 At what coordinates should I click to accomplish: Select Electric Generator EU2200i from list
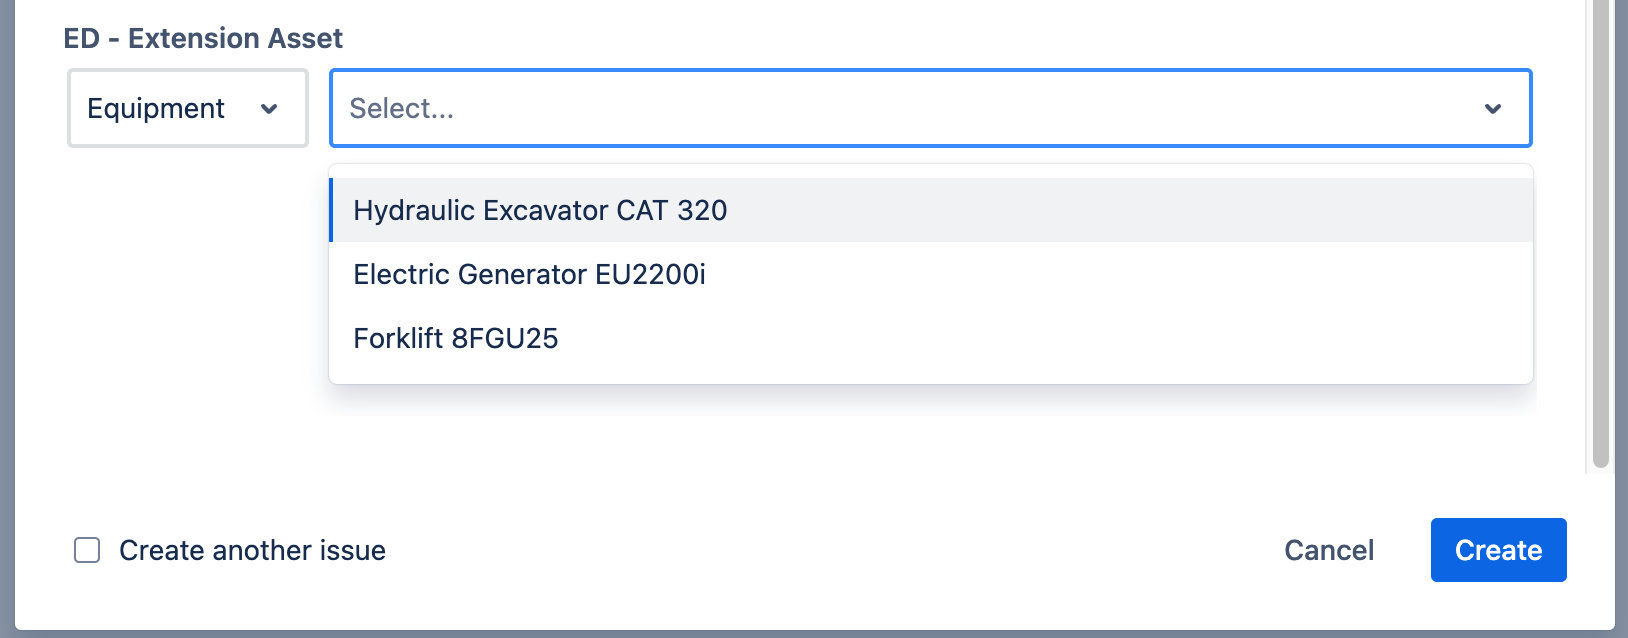529,274
